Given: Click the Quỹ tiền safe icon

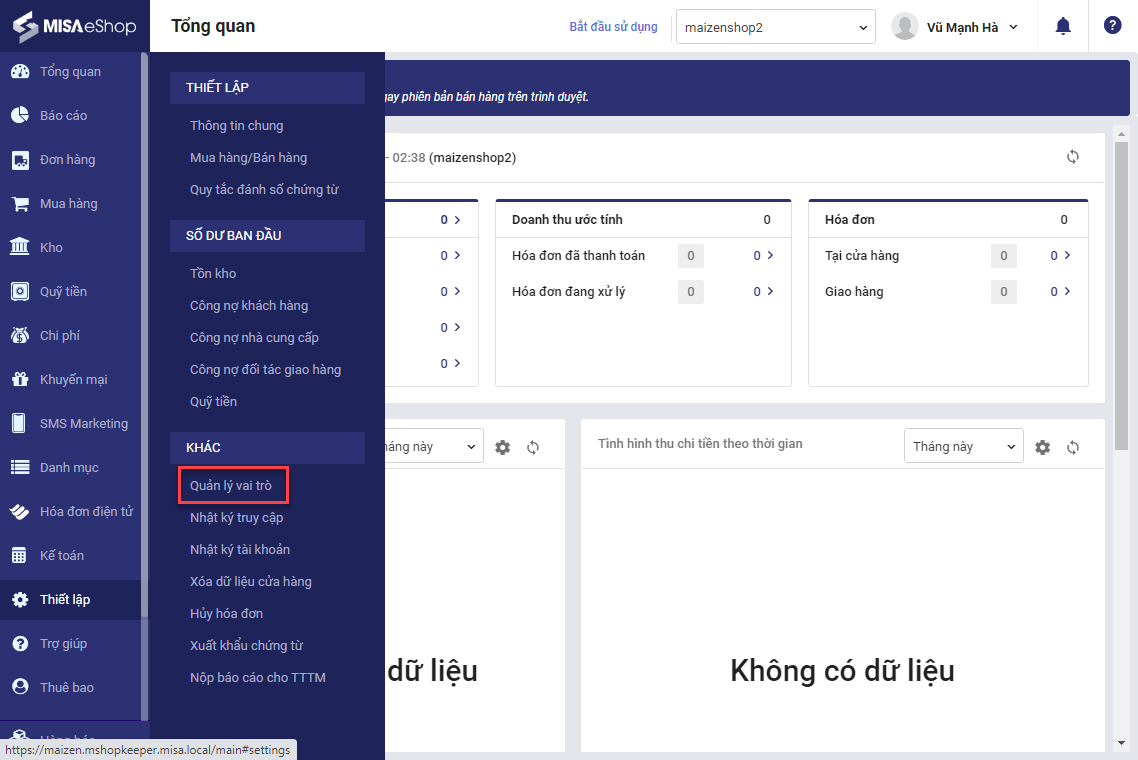Looking at the screenshot, I should pyautogui.click(x=20, y=292).
